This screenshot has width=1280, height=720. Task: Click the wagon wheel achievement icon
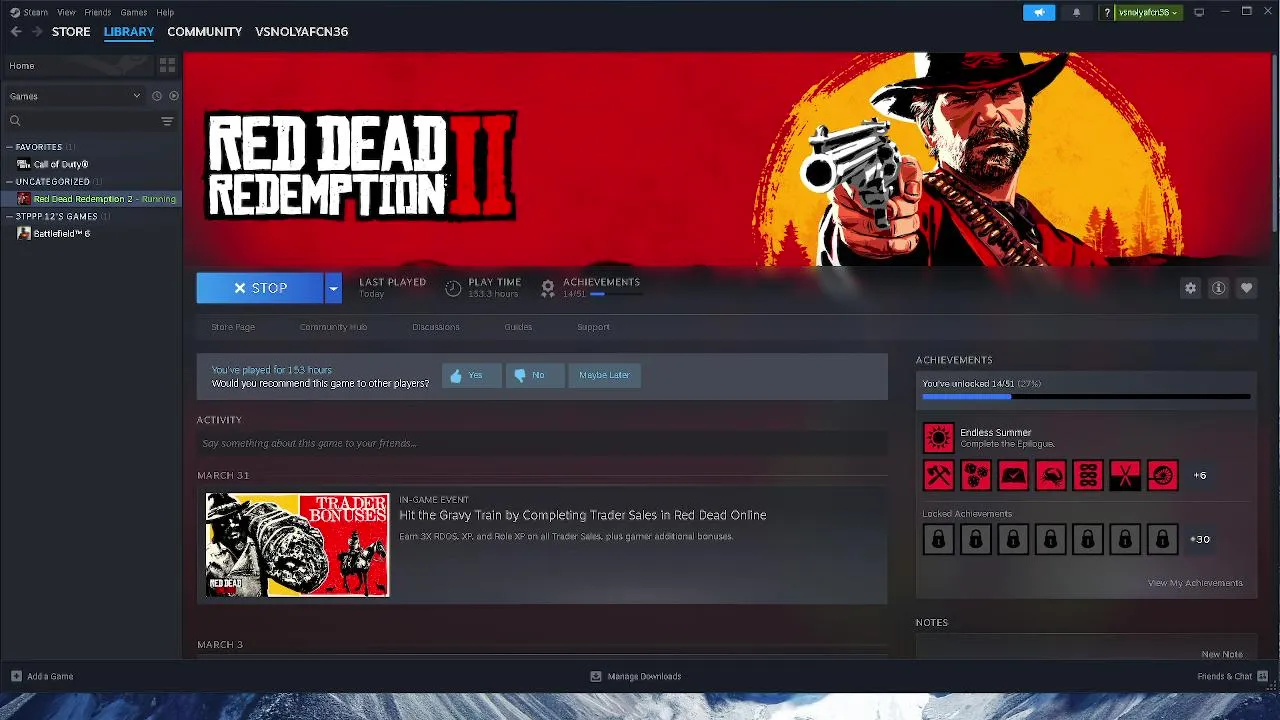tap(1162, 475)
